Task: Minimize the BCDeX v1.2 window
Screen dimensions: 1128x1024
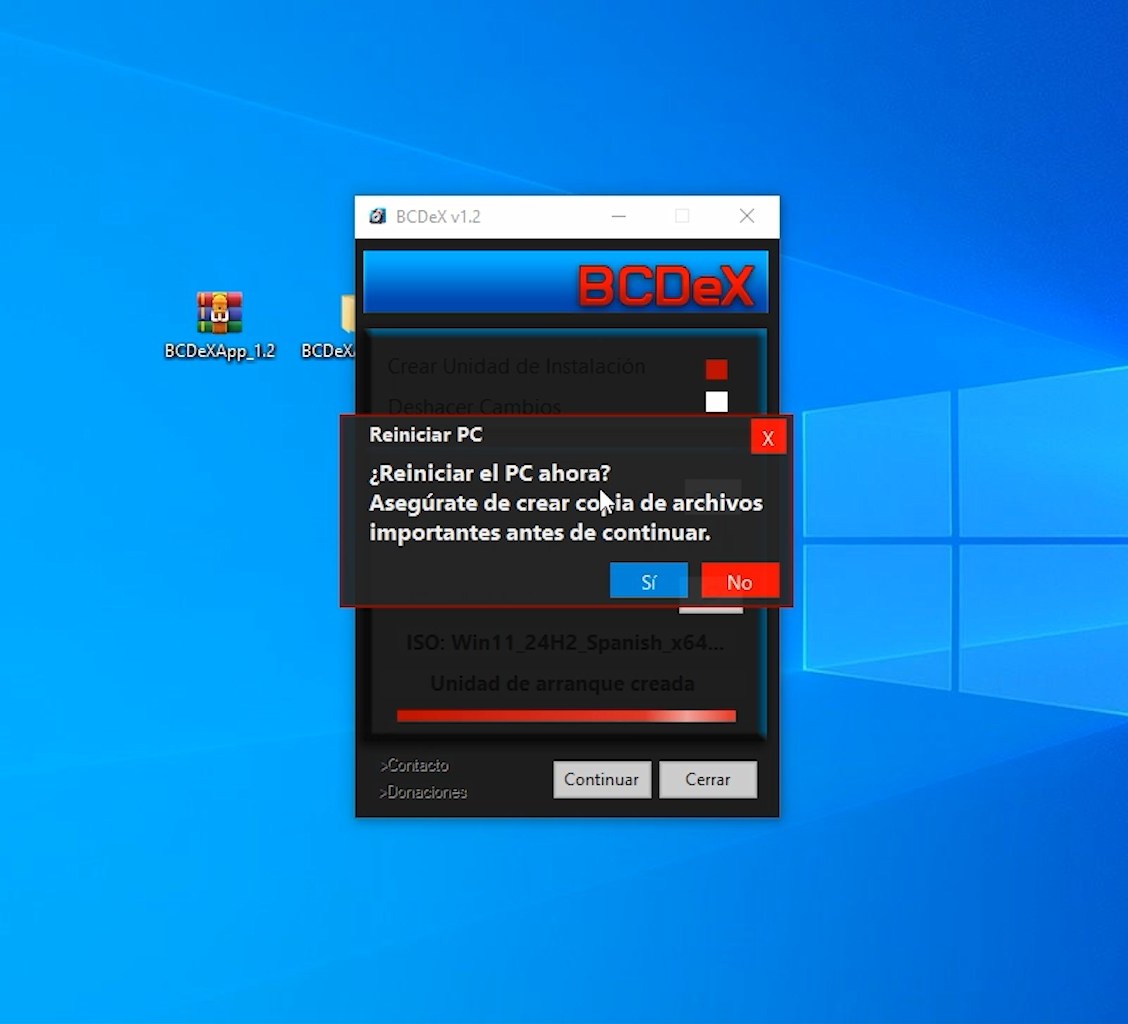Action: point(619,216)
